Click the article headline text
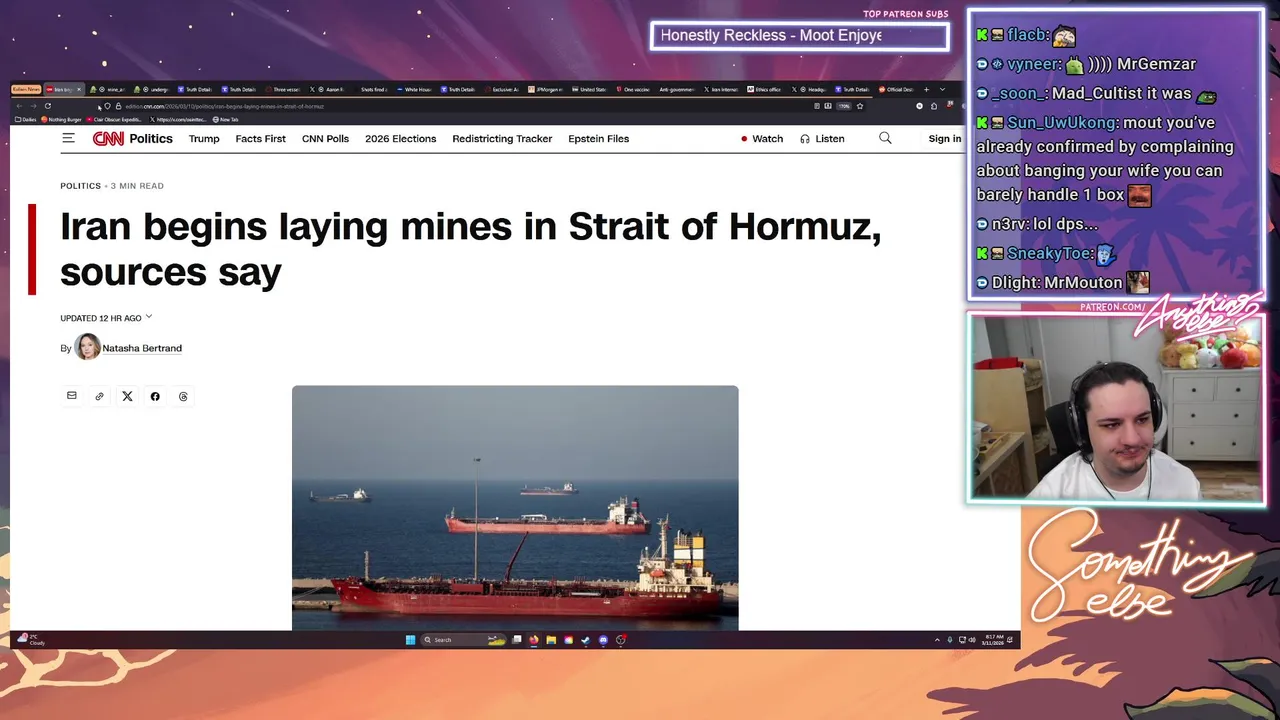This screenshot has height=720, width=1280. (x=470, y=248)
